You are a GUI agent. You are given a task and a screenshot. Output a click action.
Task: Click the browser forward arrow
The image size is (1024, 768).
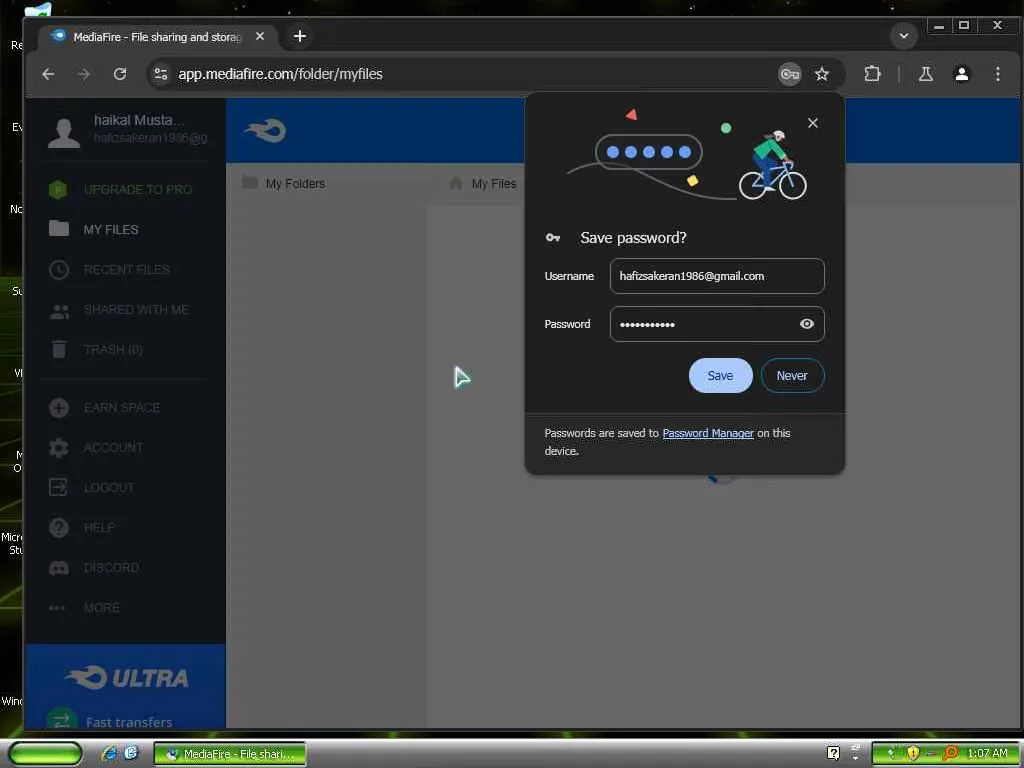[x=84, y=74]
